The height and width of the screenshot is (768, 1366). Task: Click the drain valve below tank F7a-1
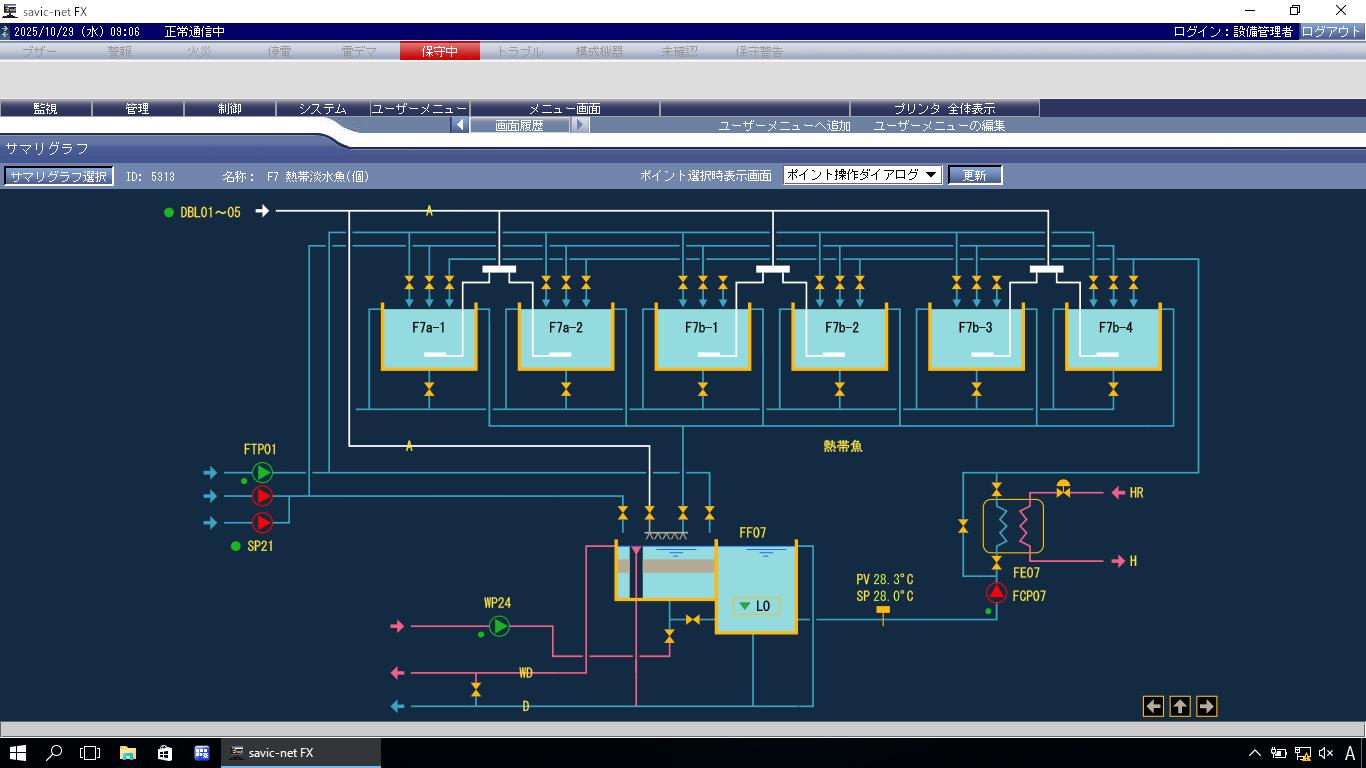pos(429,389)
